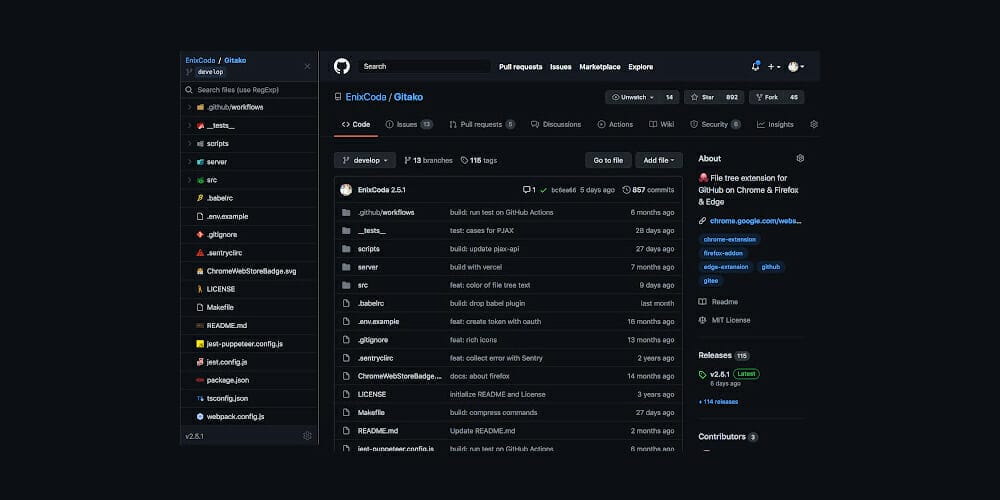Open Marketplace in top navigation

coord(599,67)
